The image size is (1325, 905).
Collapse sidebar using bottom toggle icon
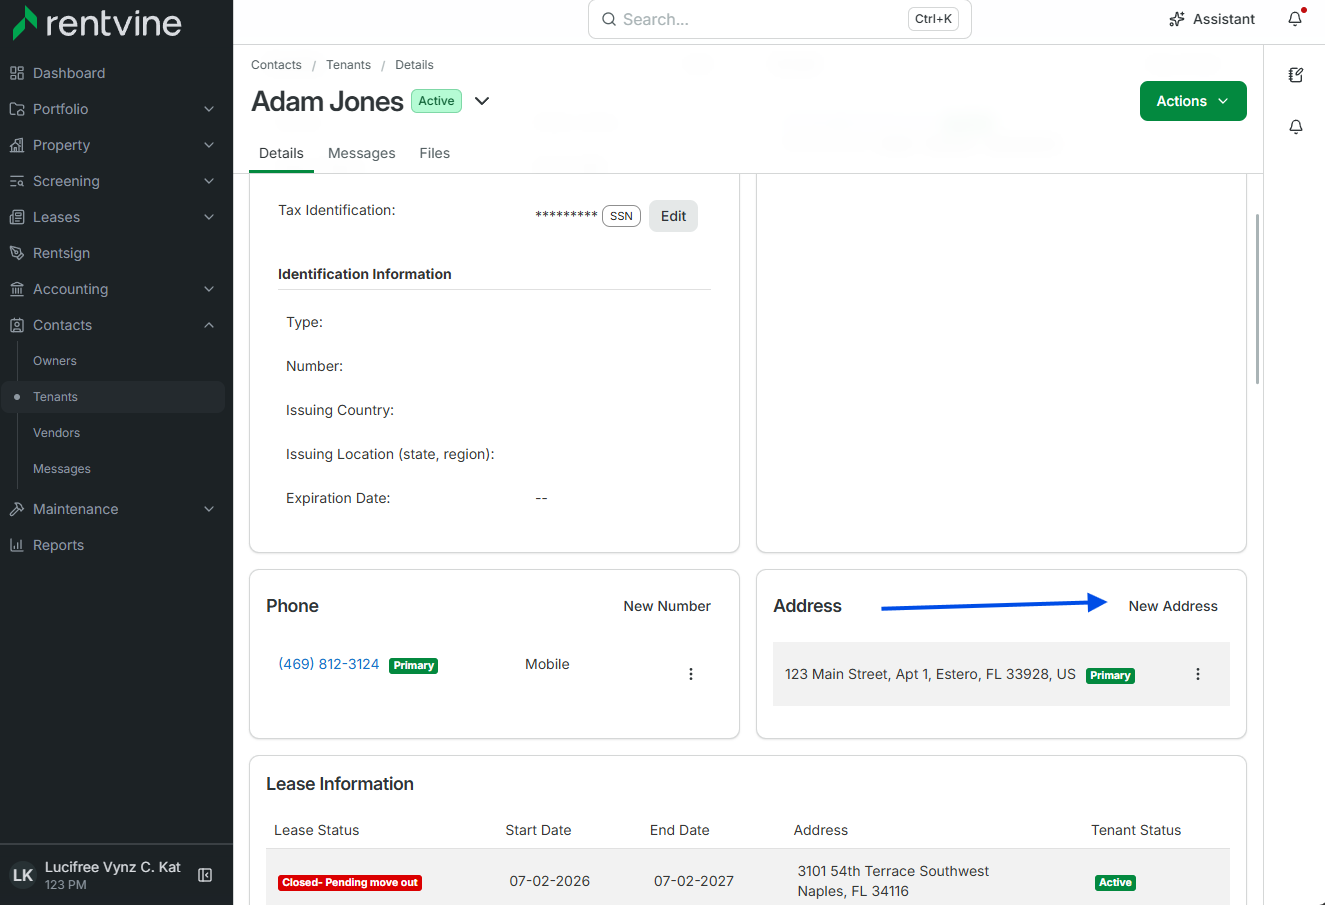point(205,875)
